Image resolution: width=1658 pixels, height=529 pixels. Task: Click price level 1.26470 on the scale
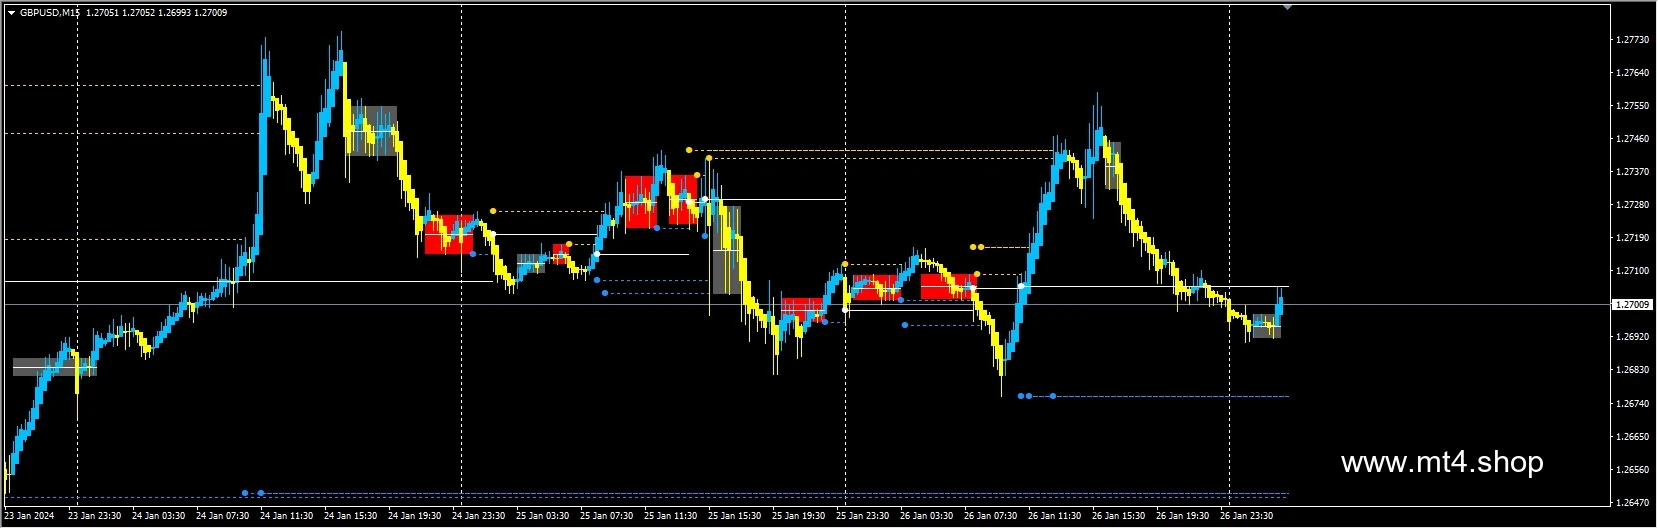[x=1633, y=503]
